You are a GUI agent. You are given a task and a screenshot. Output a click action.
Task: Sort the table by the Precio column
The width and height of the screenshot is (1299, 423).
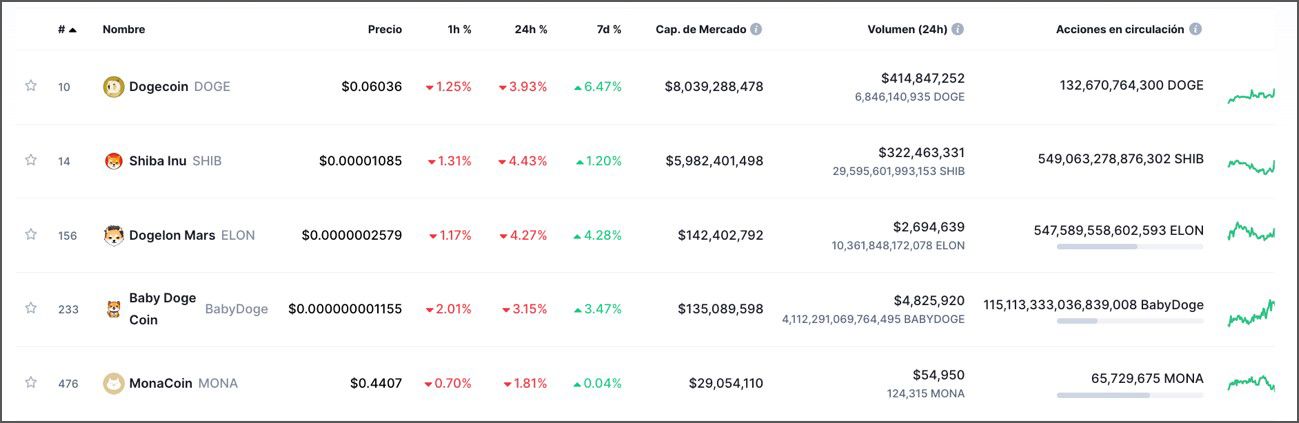384,29
